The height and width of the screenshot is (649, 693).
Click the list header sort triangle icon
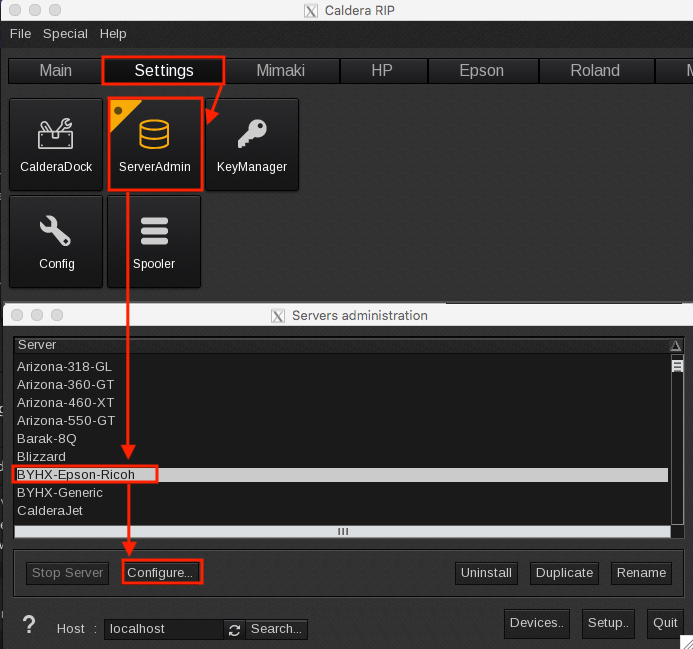[x=676, y=346]
